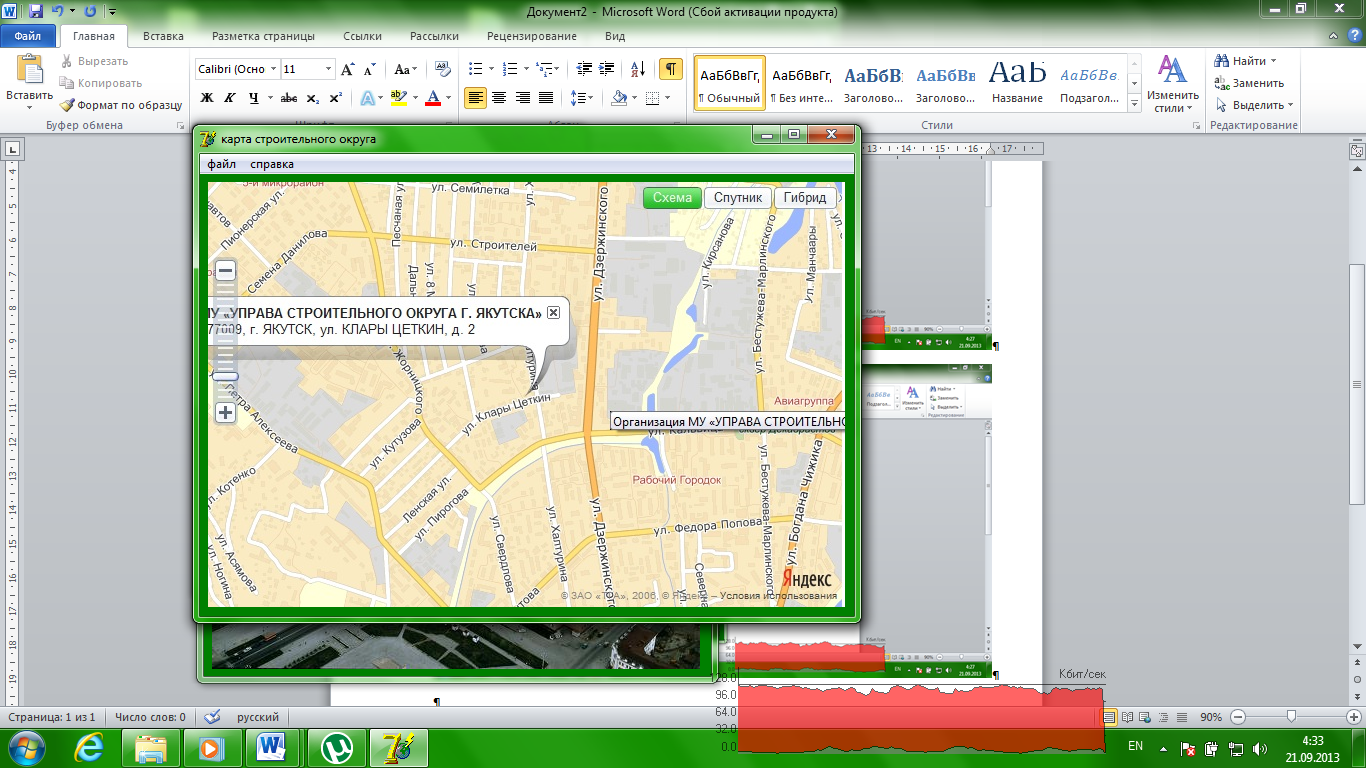
Task: Justify the paragraph text
Action: pos(545,98)
